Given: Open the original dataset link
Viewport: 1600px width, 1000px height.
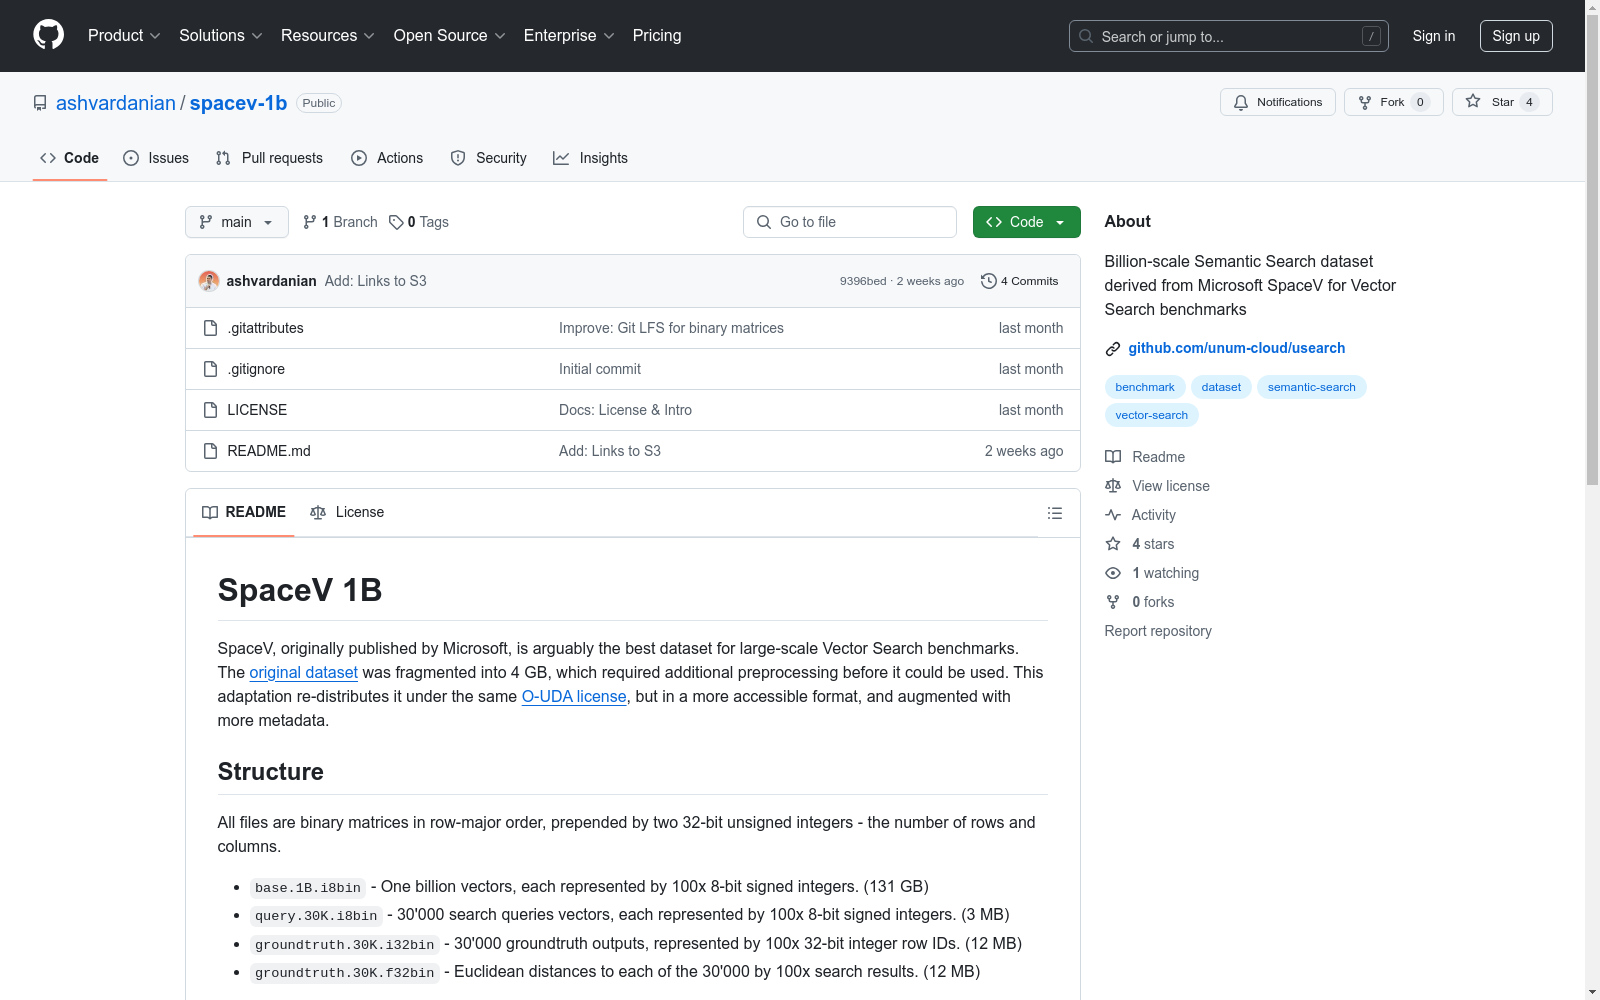Looking at the screenshot, I should [303, 673].
